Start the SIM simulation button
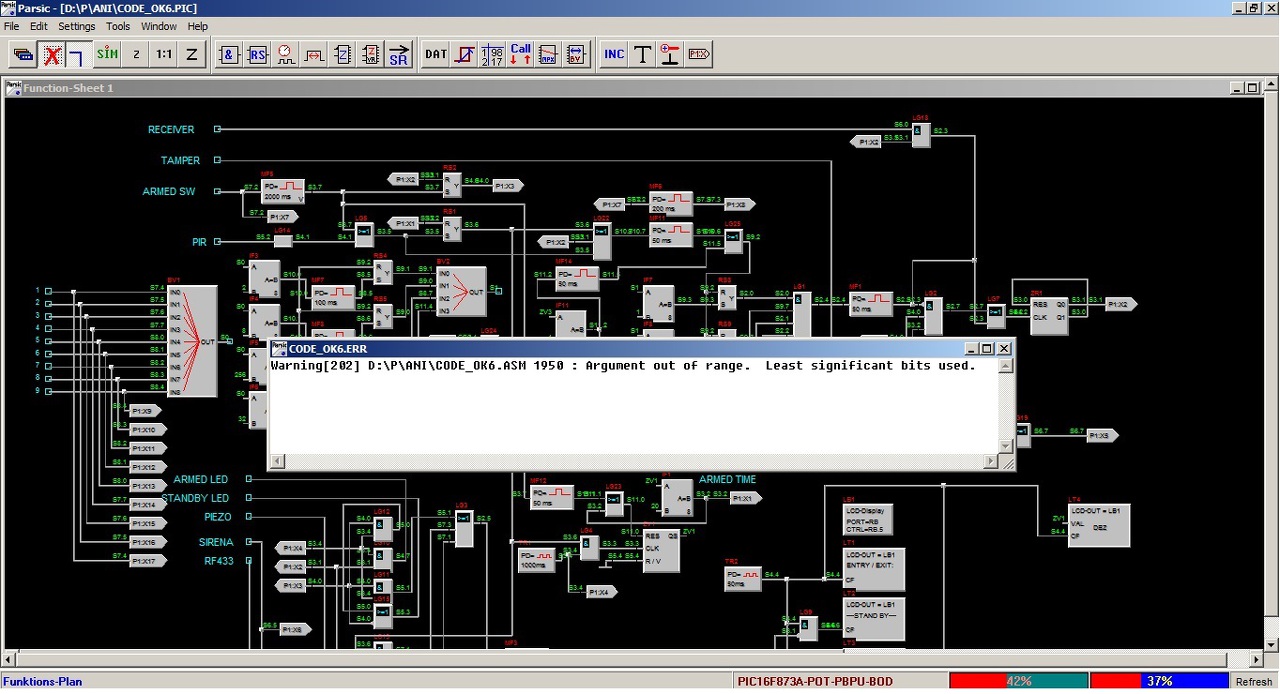The image size is (1280, 694). 107,54
